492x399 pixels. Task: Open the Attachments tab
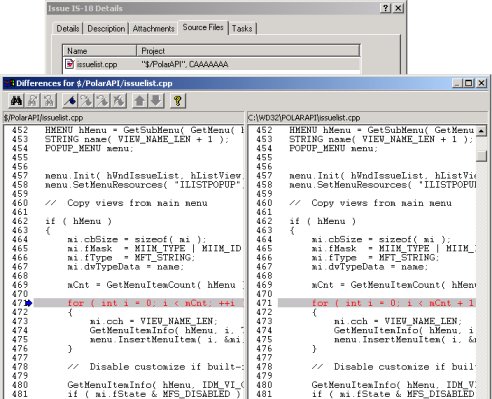(153, 29)
